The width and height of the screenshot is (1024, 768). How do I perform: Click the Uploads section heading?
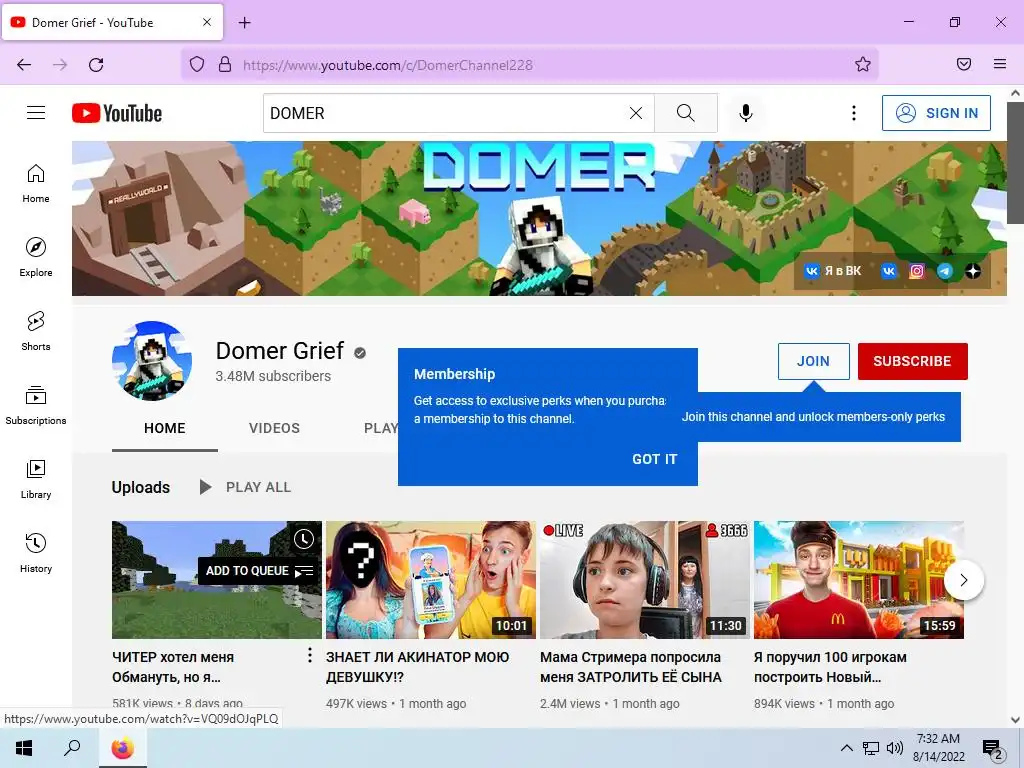[x=140, y=487]
